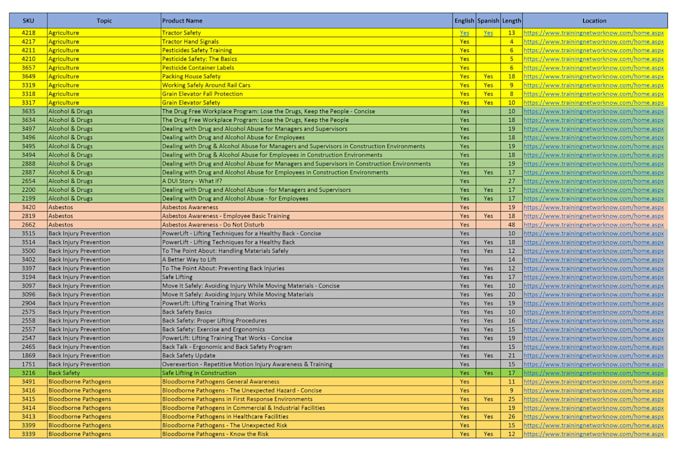Select the English column header
Viewport: 680px width, 451px height.
pyautogui.click(x=464, y=20)
